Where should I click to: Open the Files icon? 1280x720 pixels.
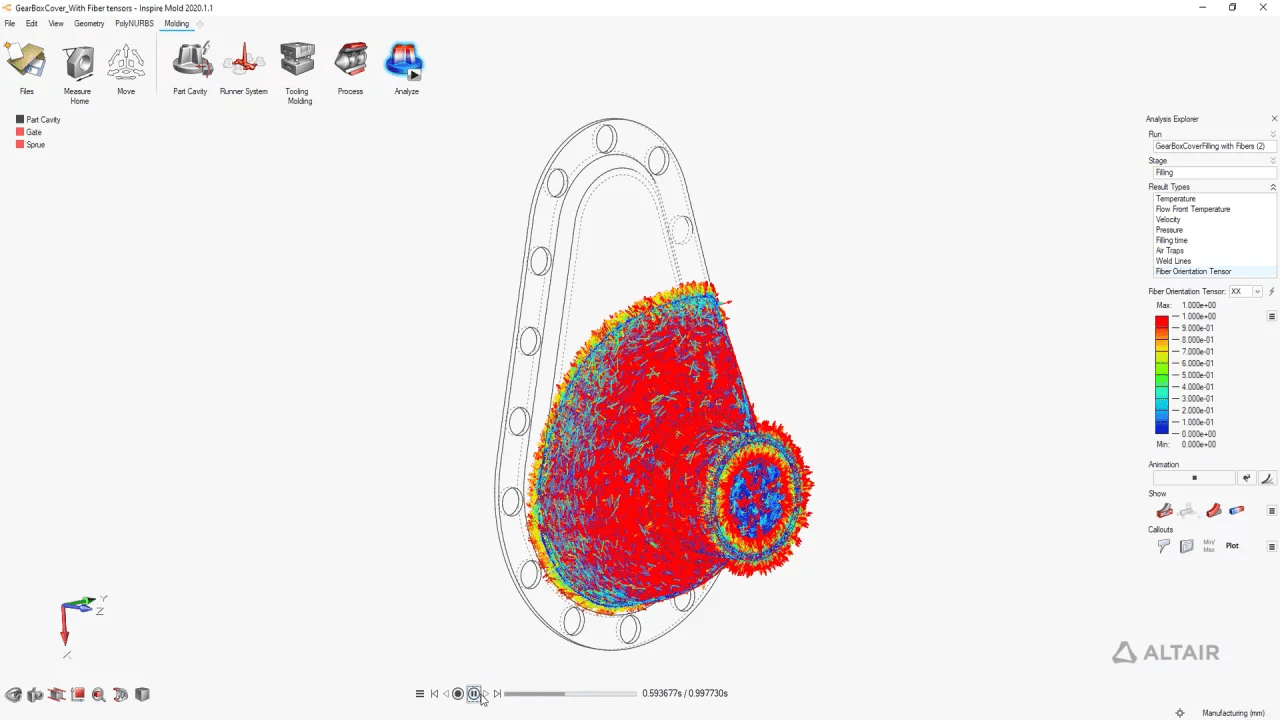click(x=26, y=68)
